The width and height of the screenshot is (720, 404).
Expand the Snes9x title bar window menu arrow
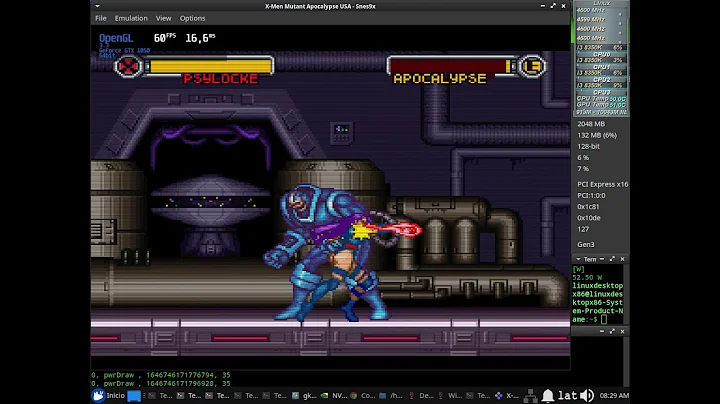tap(97, 6)
